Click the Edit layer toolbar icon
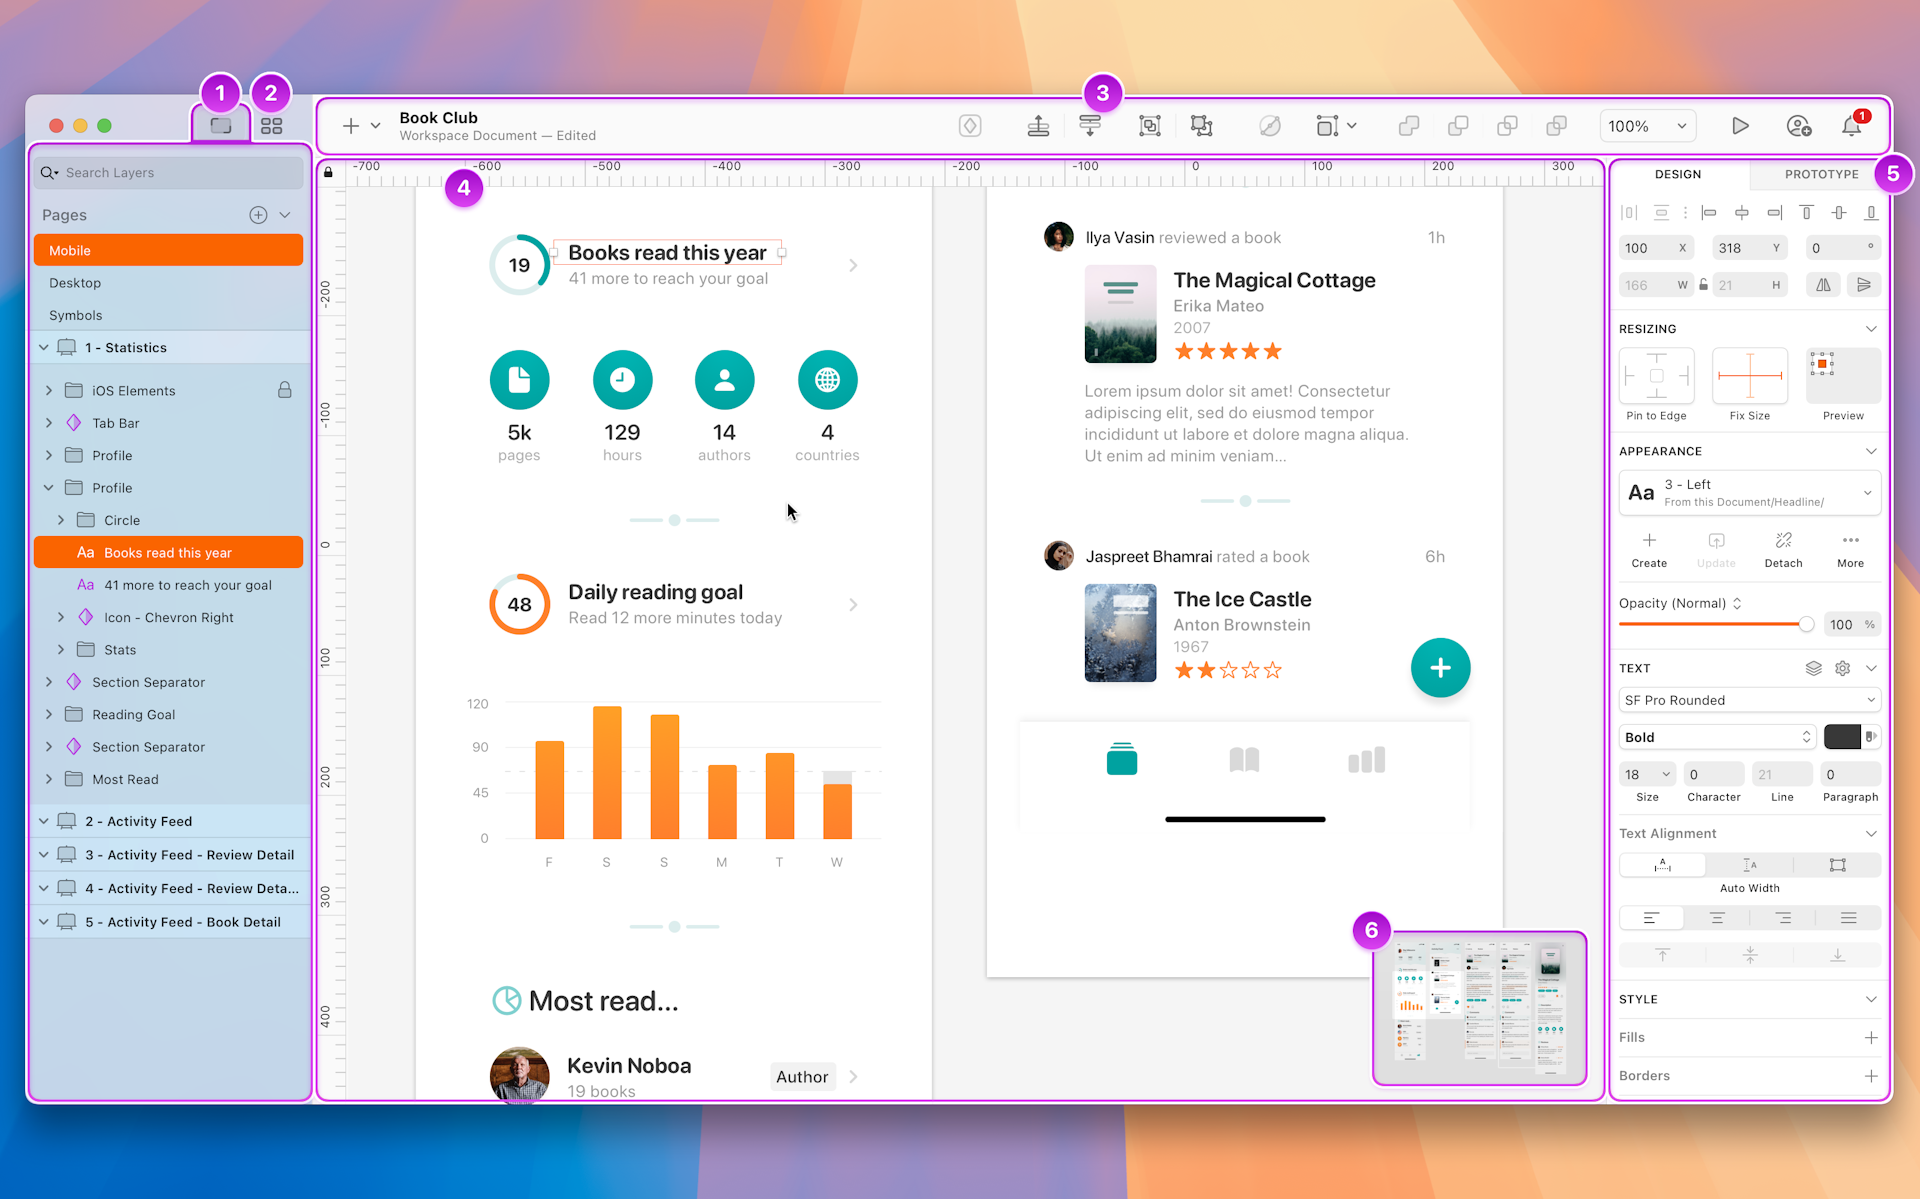Image resolution: width=1920 pixels, height=1199 pixels. (1270, 126)
